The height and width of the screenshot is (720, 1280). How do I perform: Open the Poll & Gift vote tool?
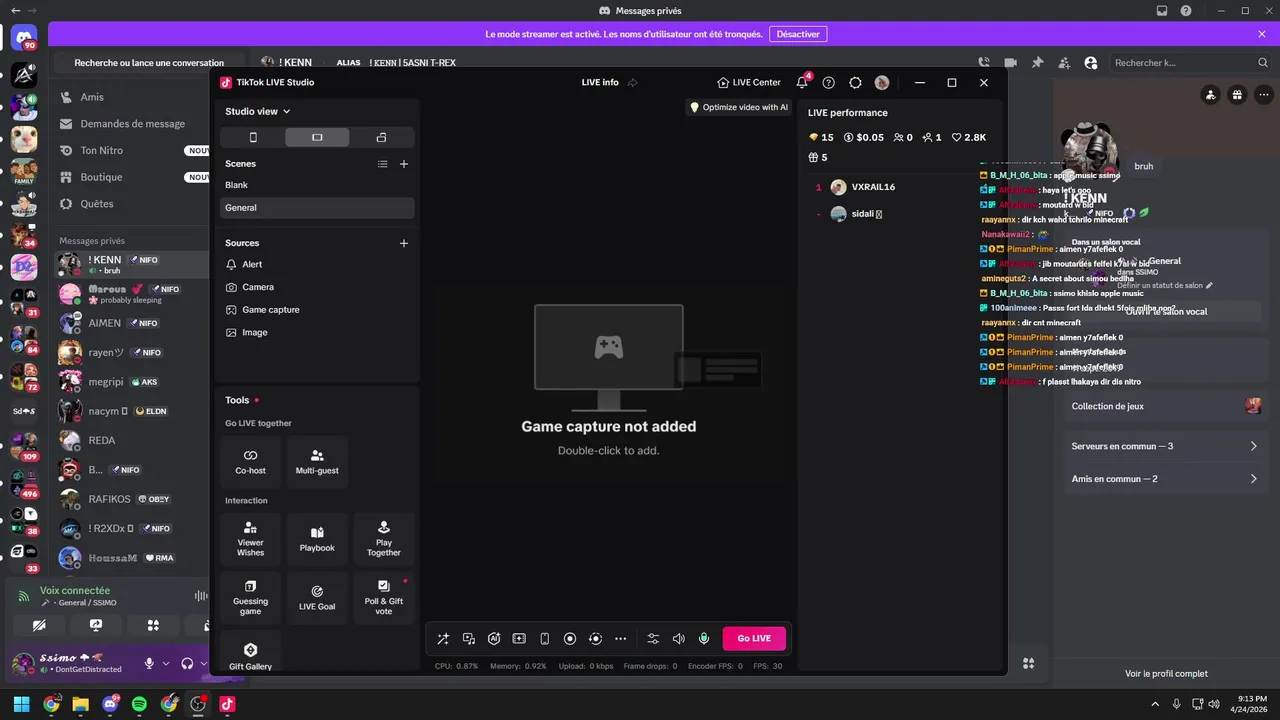(x=383, y=598)
